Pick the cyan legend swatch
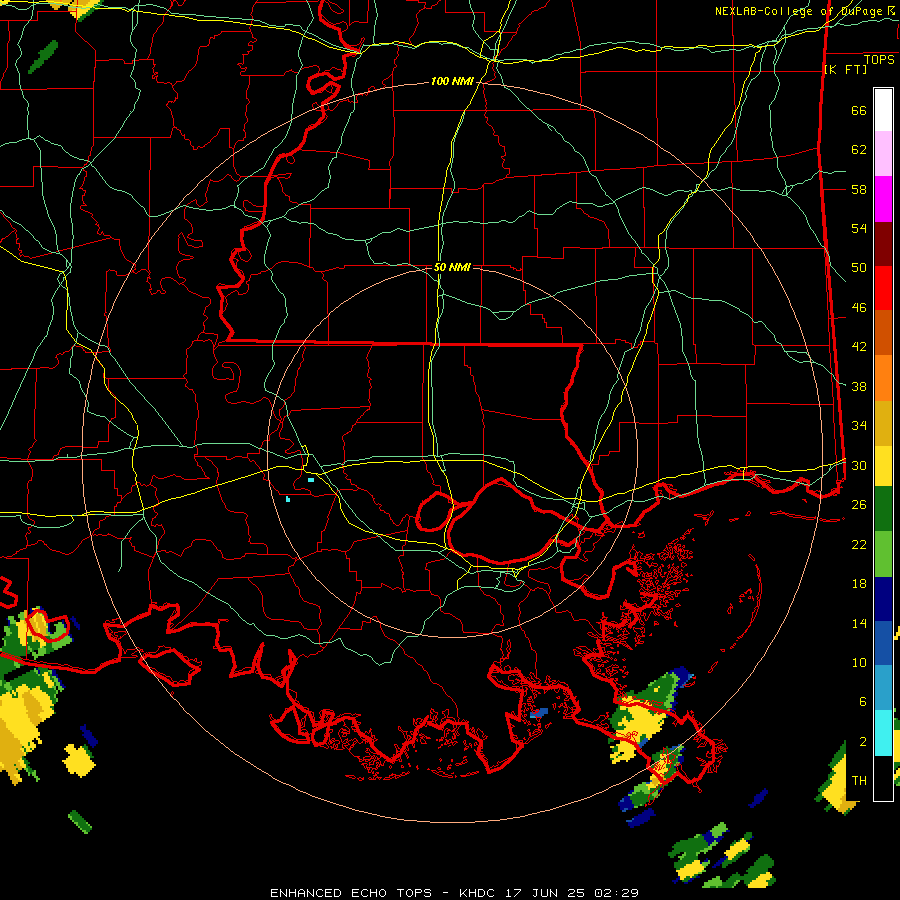 tap(883, 733)
